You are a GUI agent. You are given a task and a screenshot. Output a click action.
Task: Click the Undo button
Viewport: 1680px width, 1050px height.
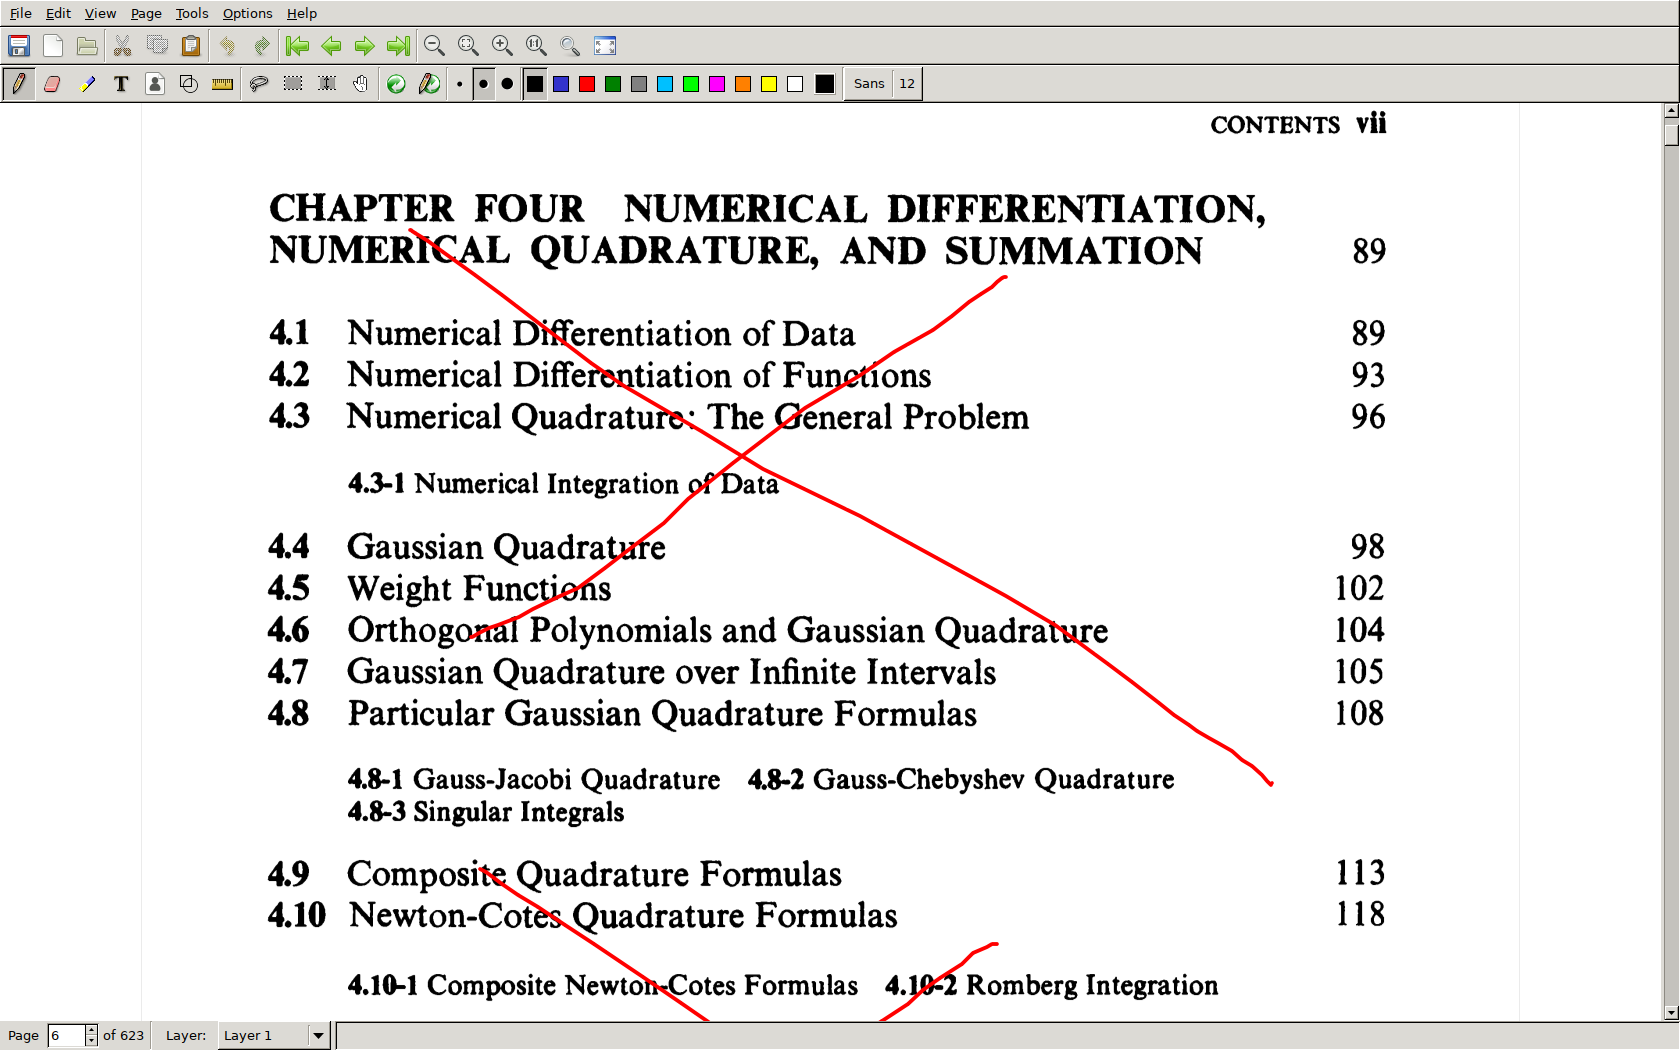(228, 46)
